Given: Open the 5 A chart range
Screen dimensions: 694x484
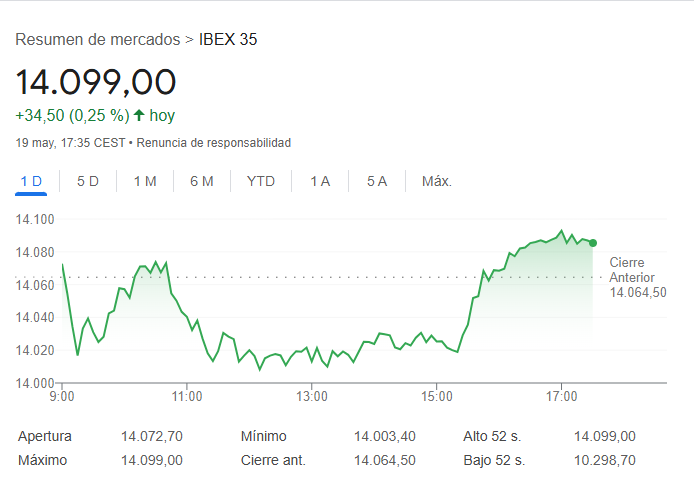Looking at the screenshot, I should (377, 181).
